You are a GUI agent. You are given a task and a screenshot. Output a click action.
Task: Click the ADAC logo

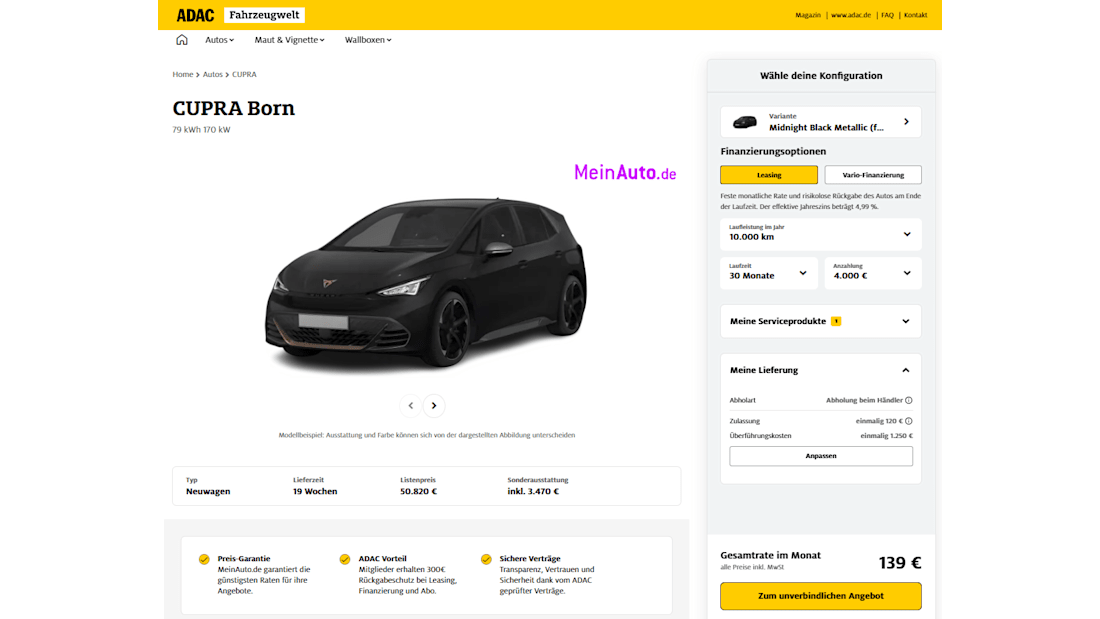click(x=195, y=15)
